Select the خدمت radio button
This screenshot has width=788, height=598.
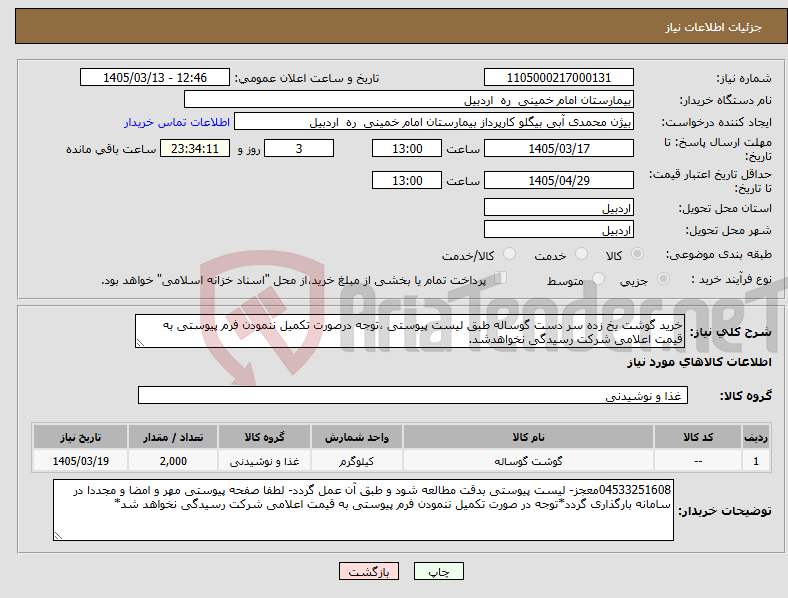(x=581, y=254)
